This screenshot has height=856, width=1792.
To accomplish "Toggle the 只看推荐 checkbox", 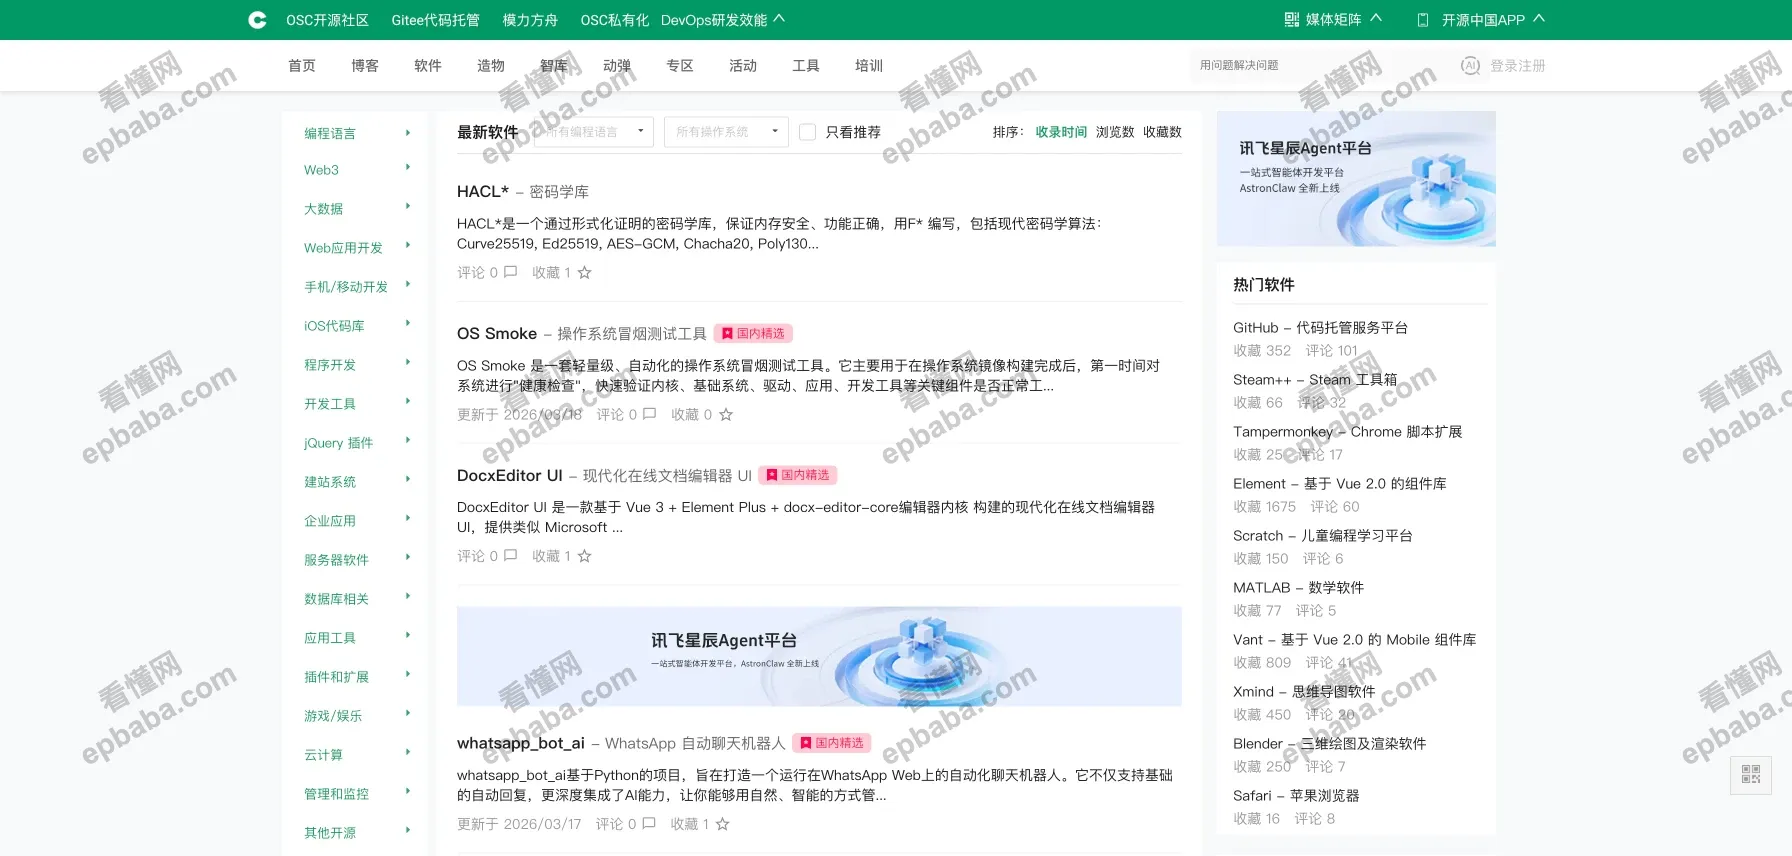I will click(808, 132).
